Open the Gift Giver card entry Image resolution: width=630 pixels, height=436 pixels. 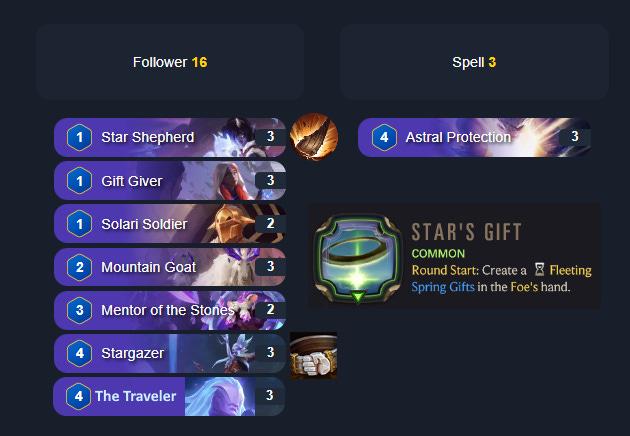tap(170, 180)
